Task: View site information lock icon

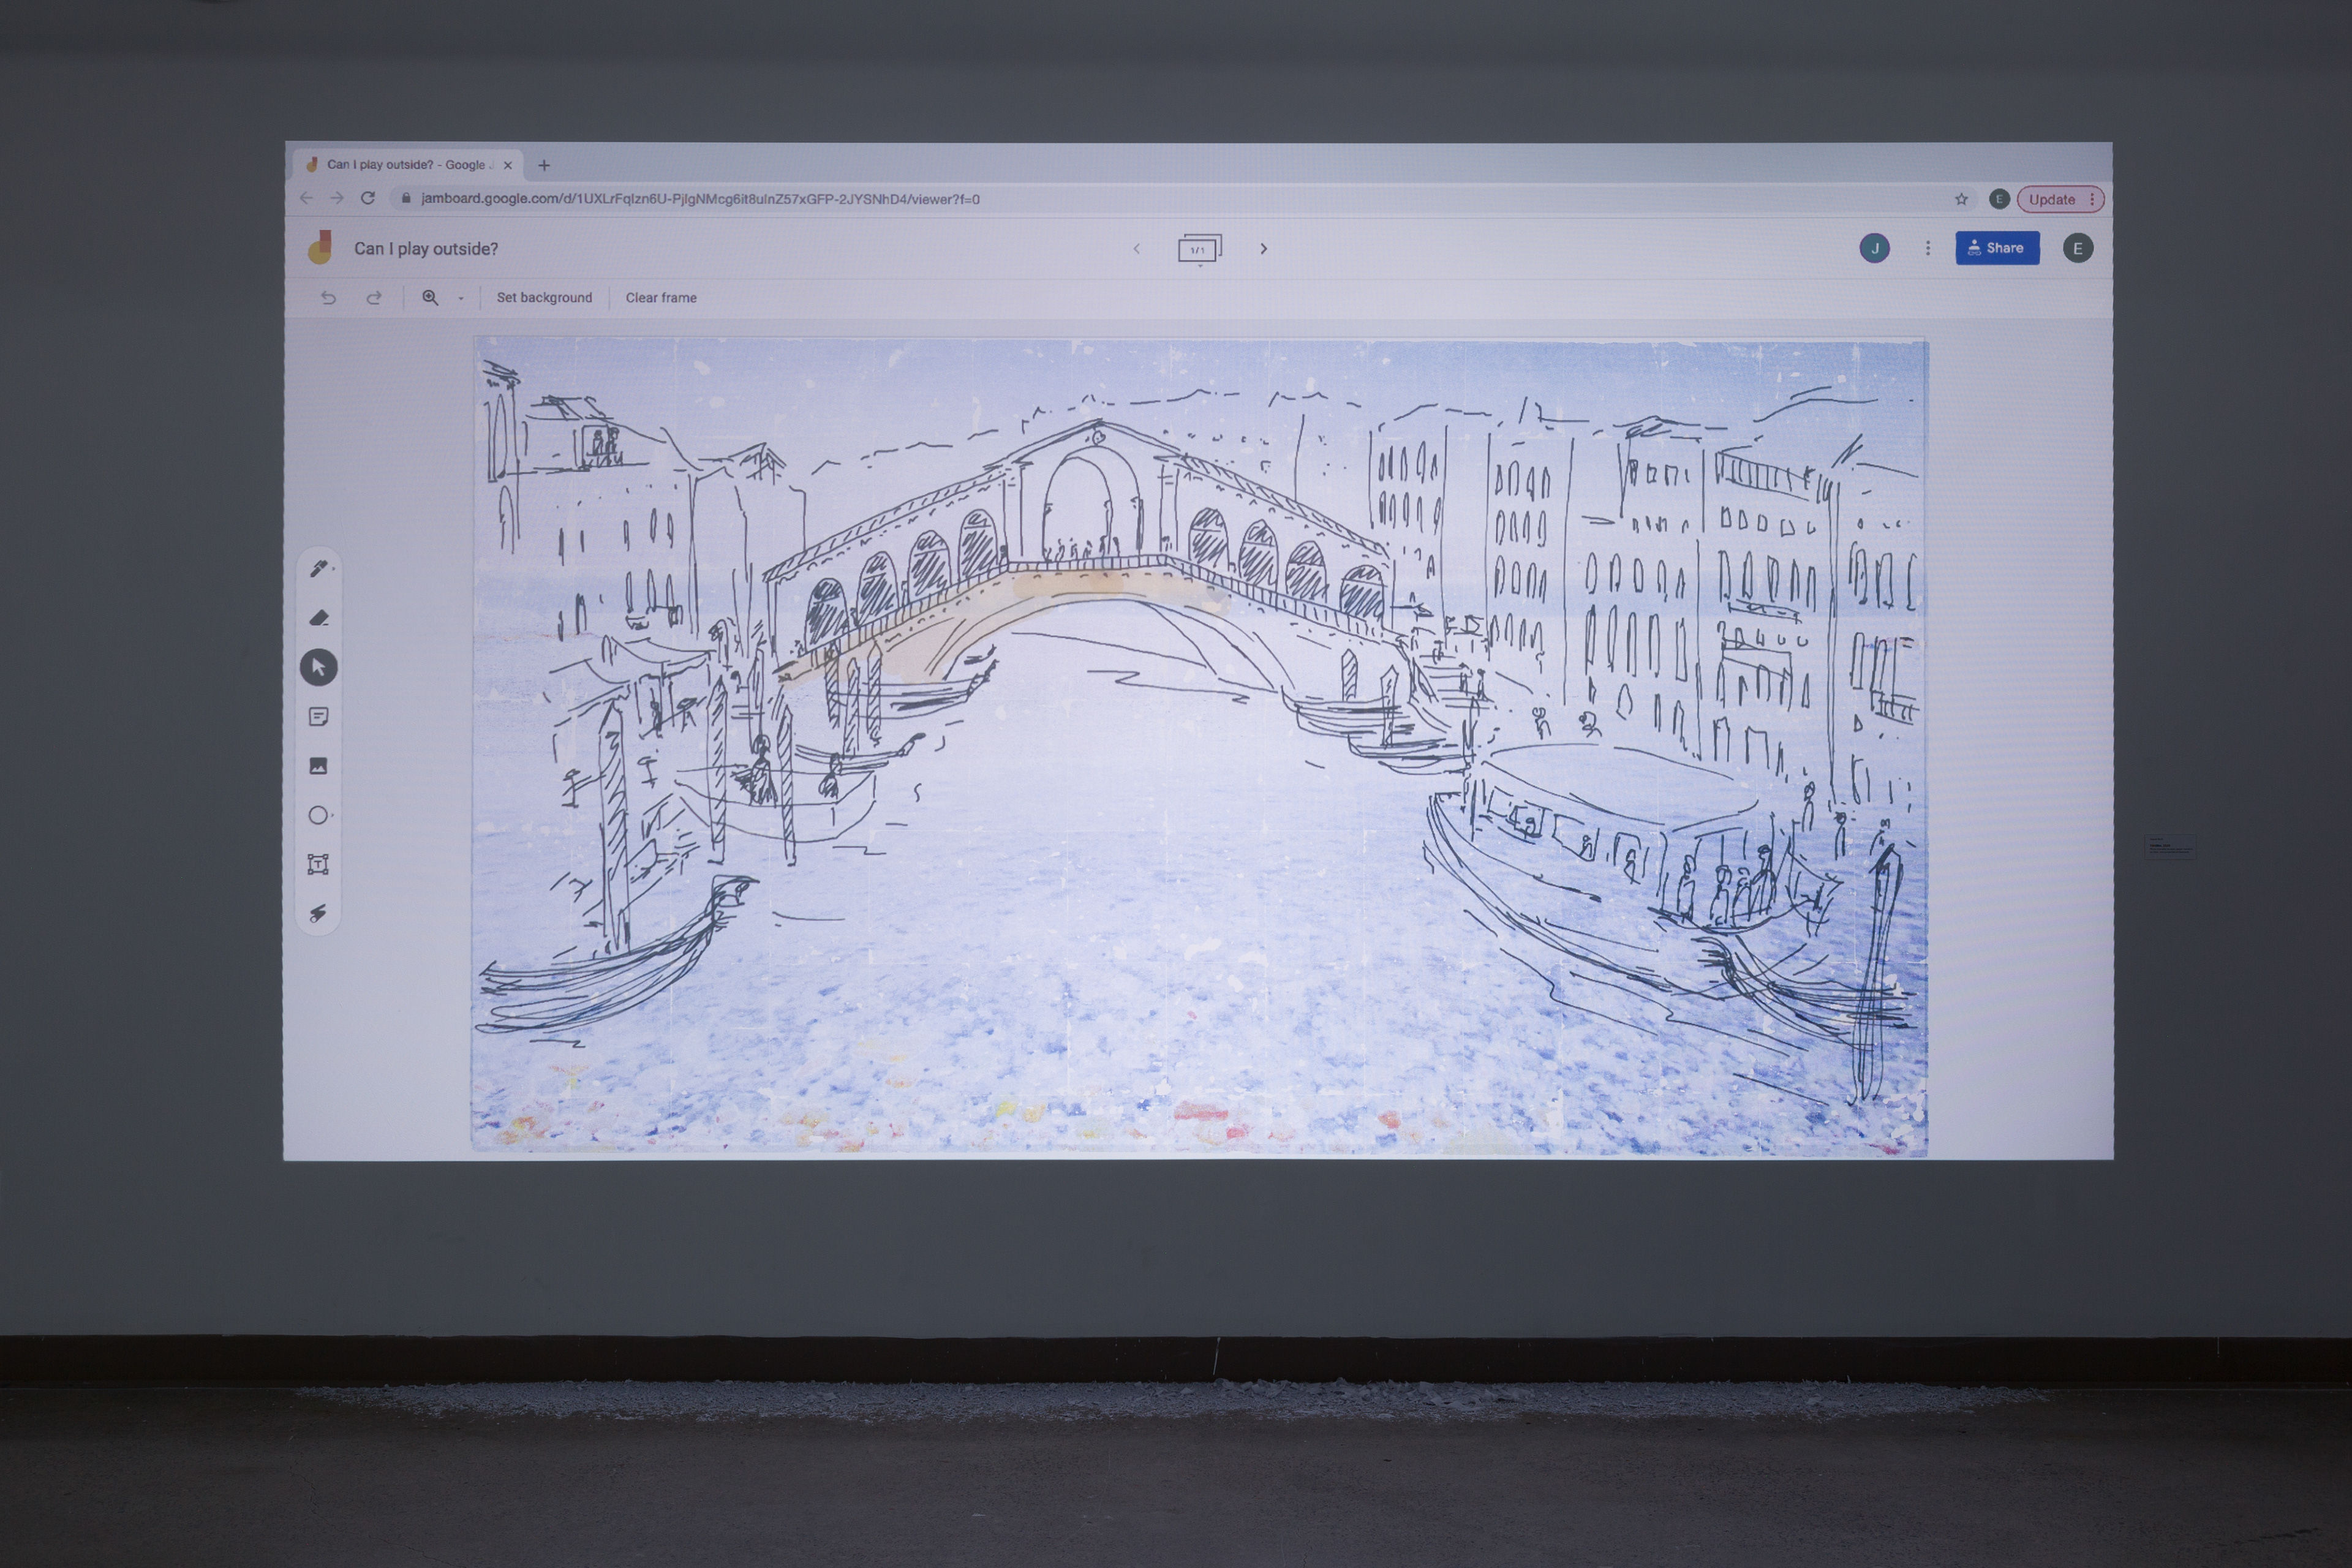Action: (x=406, y=198)
